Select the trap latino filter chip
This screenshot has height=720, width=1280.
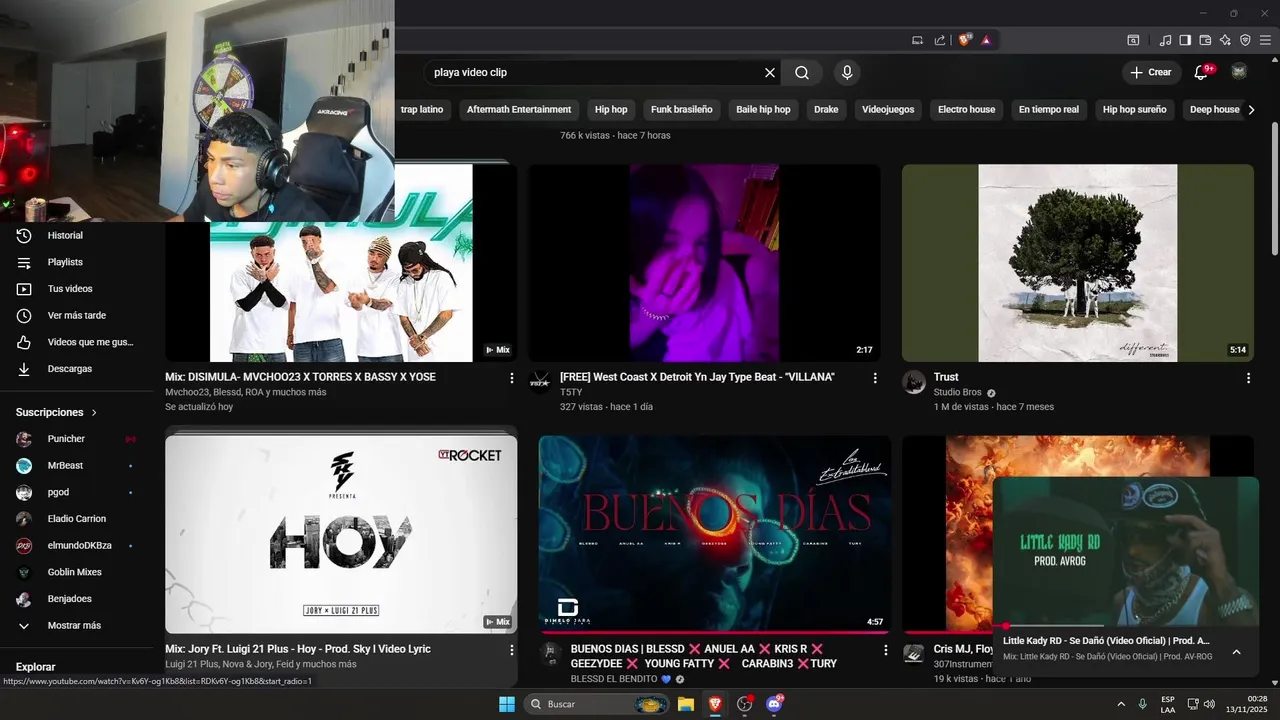pyautogui.click(x=421, y=109)
